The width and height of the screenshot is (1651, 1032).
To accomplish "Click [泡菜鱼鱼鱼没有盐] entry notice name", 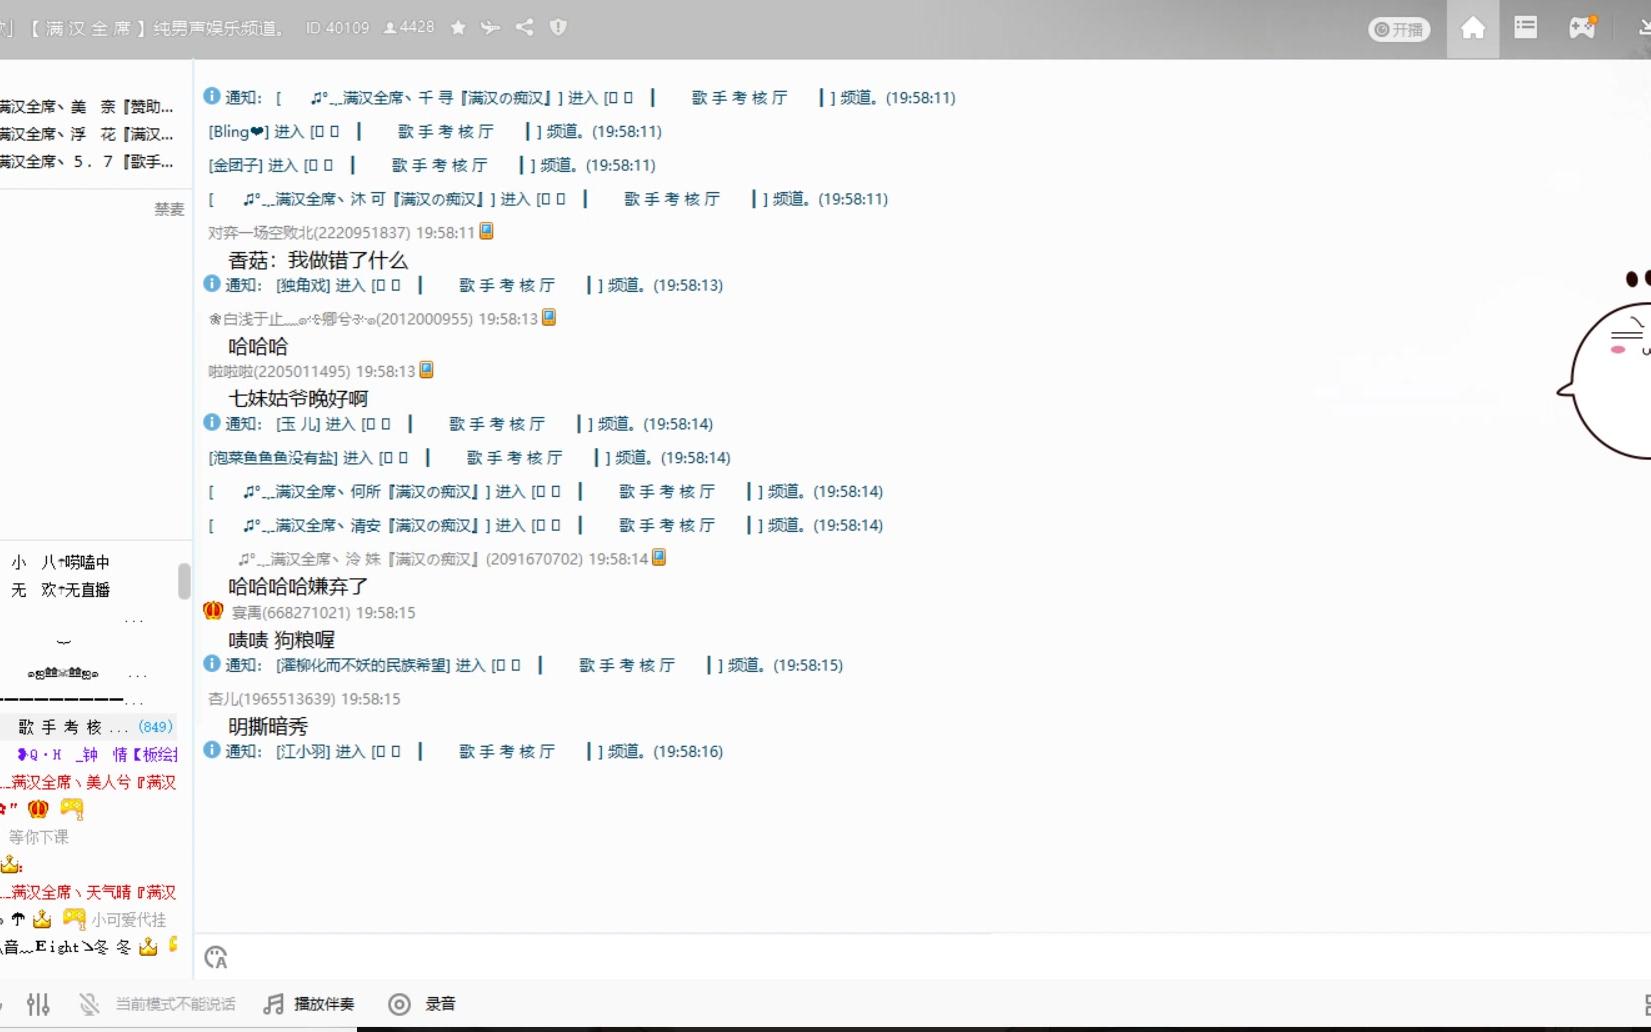I will 273,458.
